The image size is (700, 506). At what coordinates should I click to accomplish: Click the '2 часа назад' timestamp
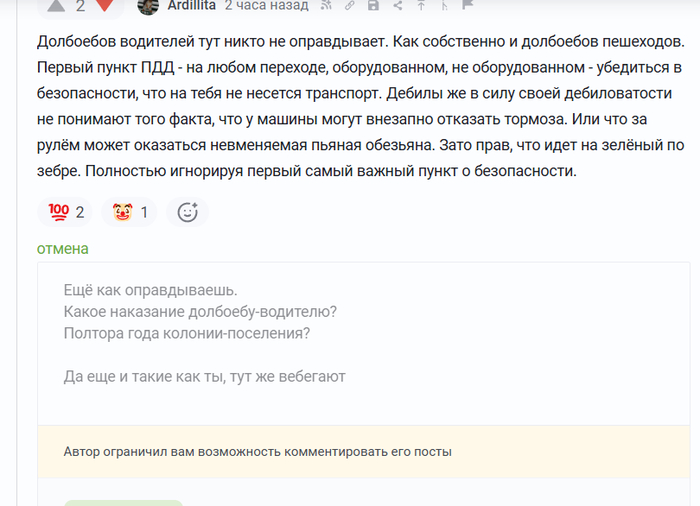[267, 5]
